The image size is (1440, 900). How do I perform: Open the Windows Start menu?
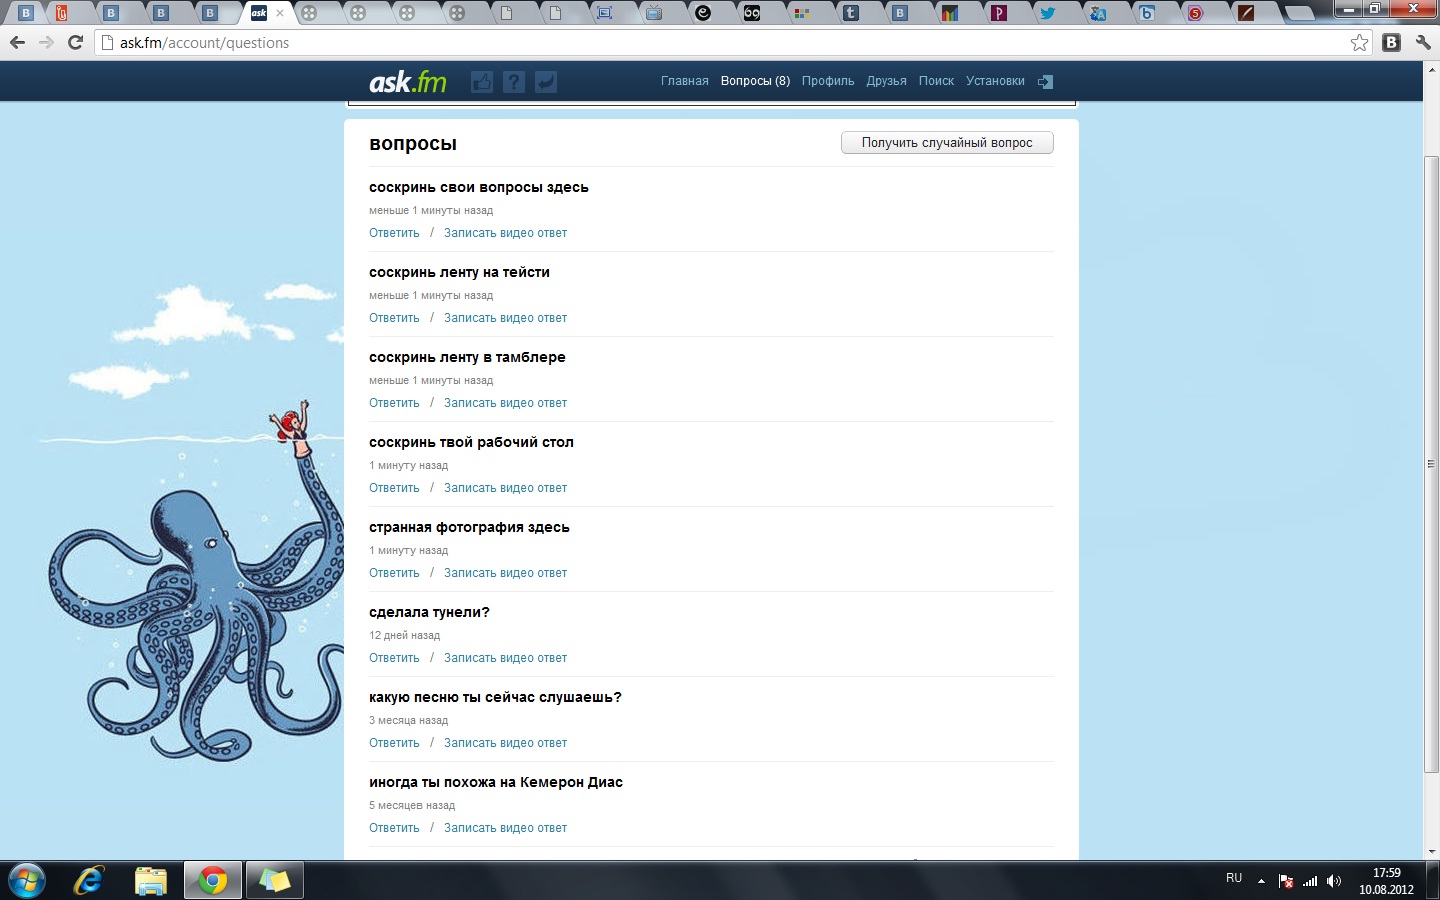[26, 881]
